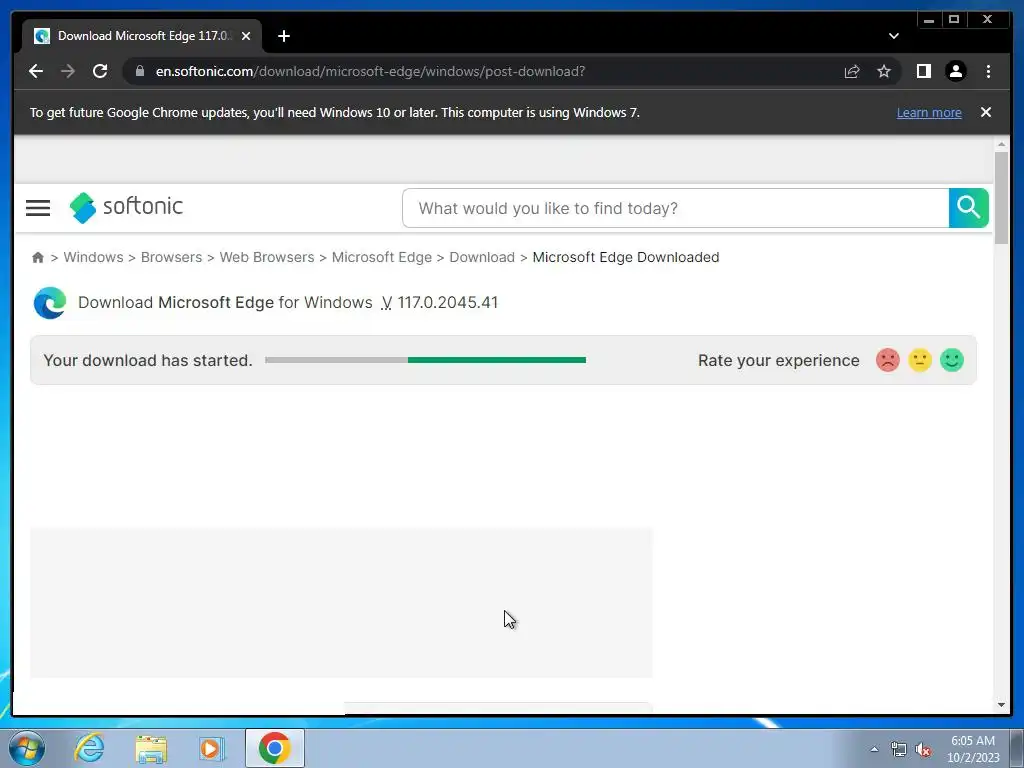Click "Your download has started." text

148,360
